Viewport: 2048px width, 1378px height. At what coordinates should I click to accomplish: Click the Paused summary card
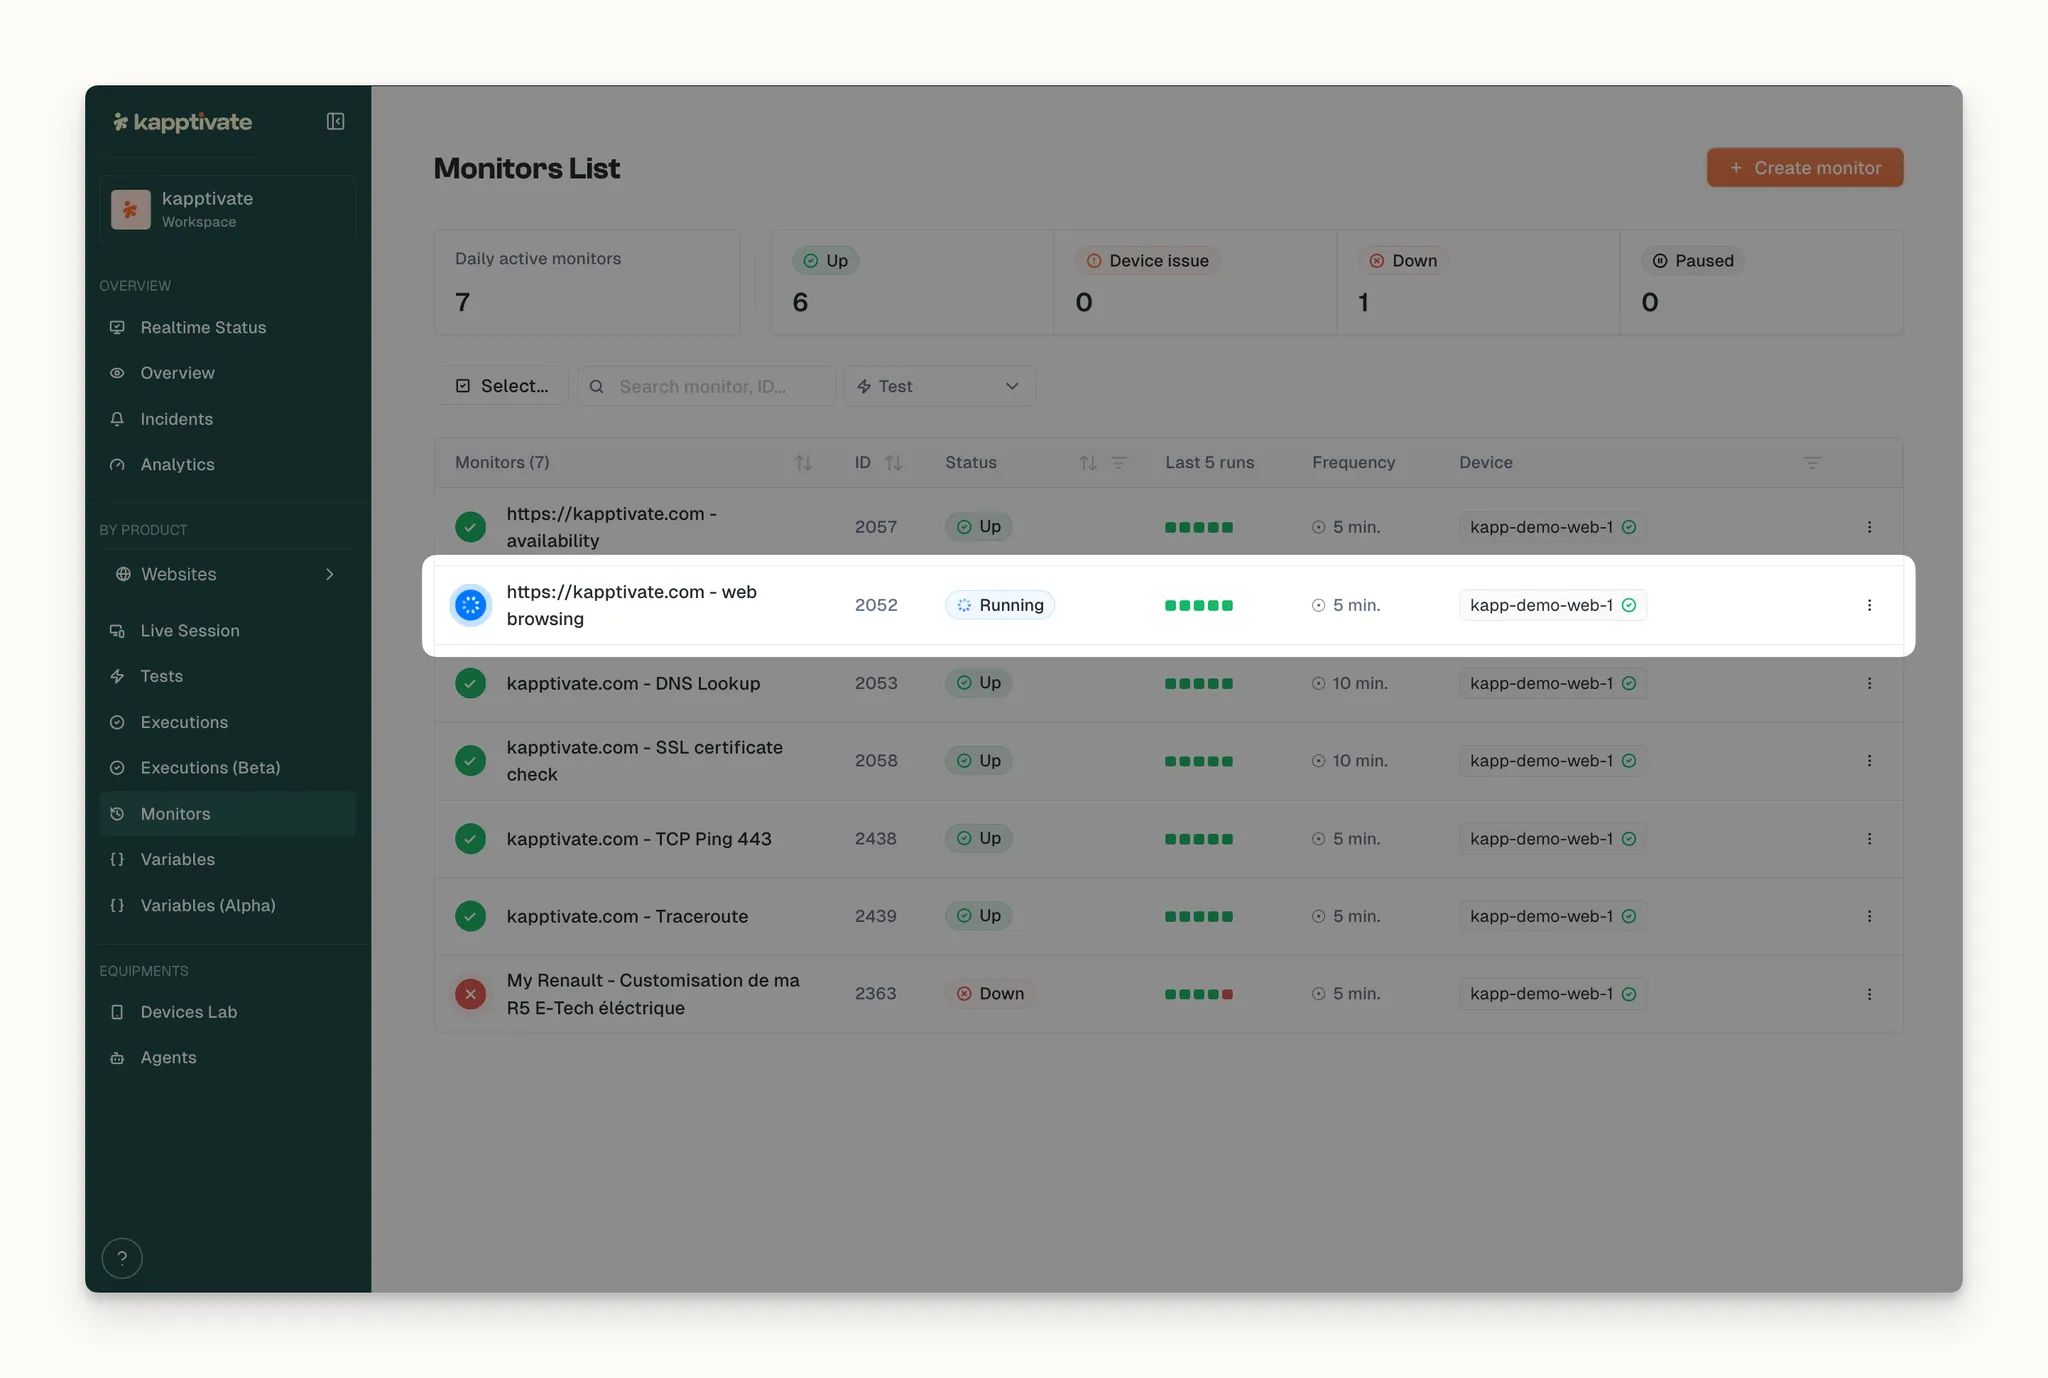[1762, 283]
